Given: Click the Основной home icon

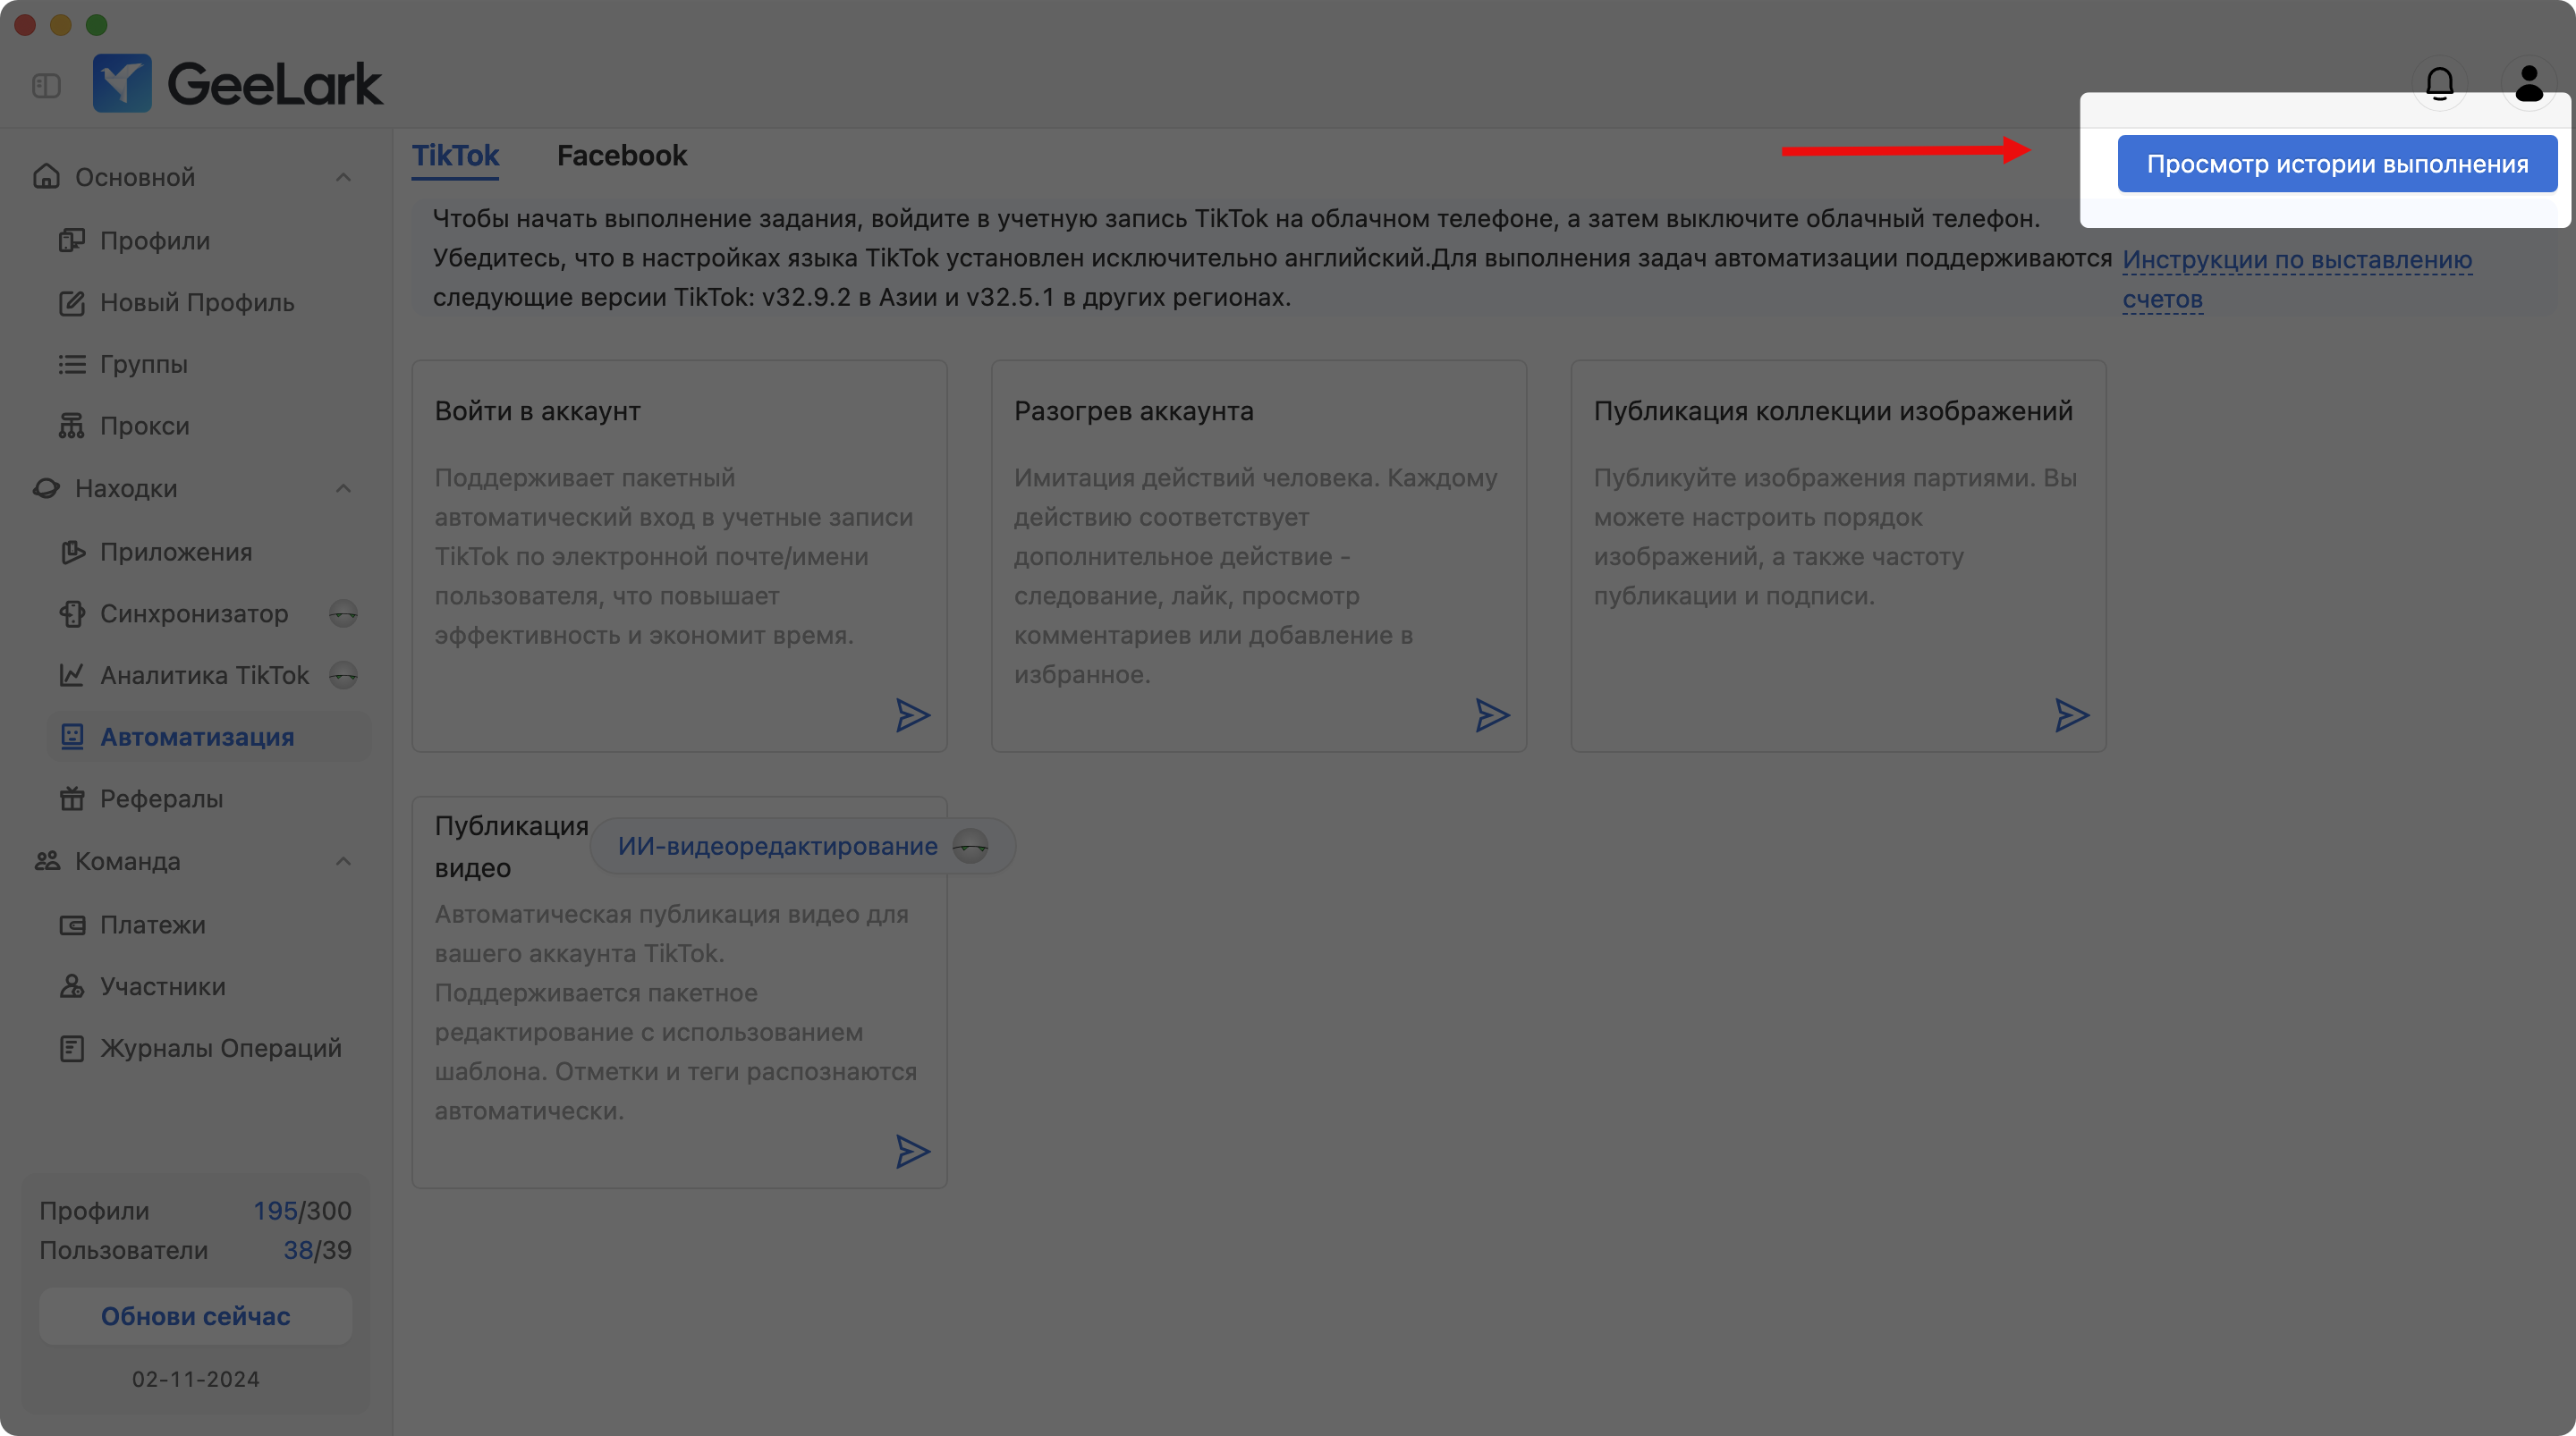Looking at the screenshot, I should click(x=46, y=177).
